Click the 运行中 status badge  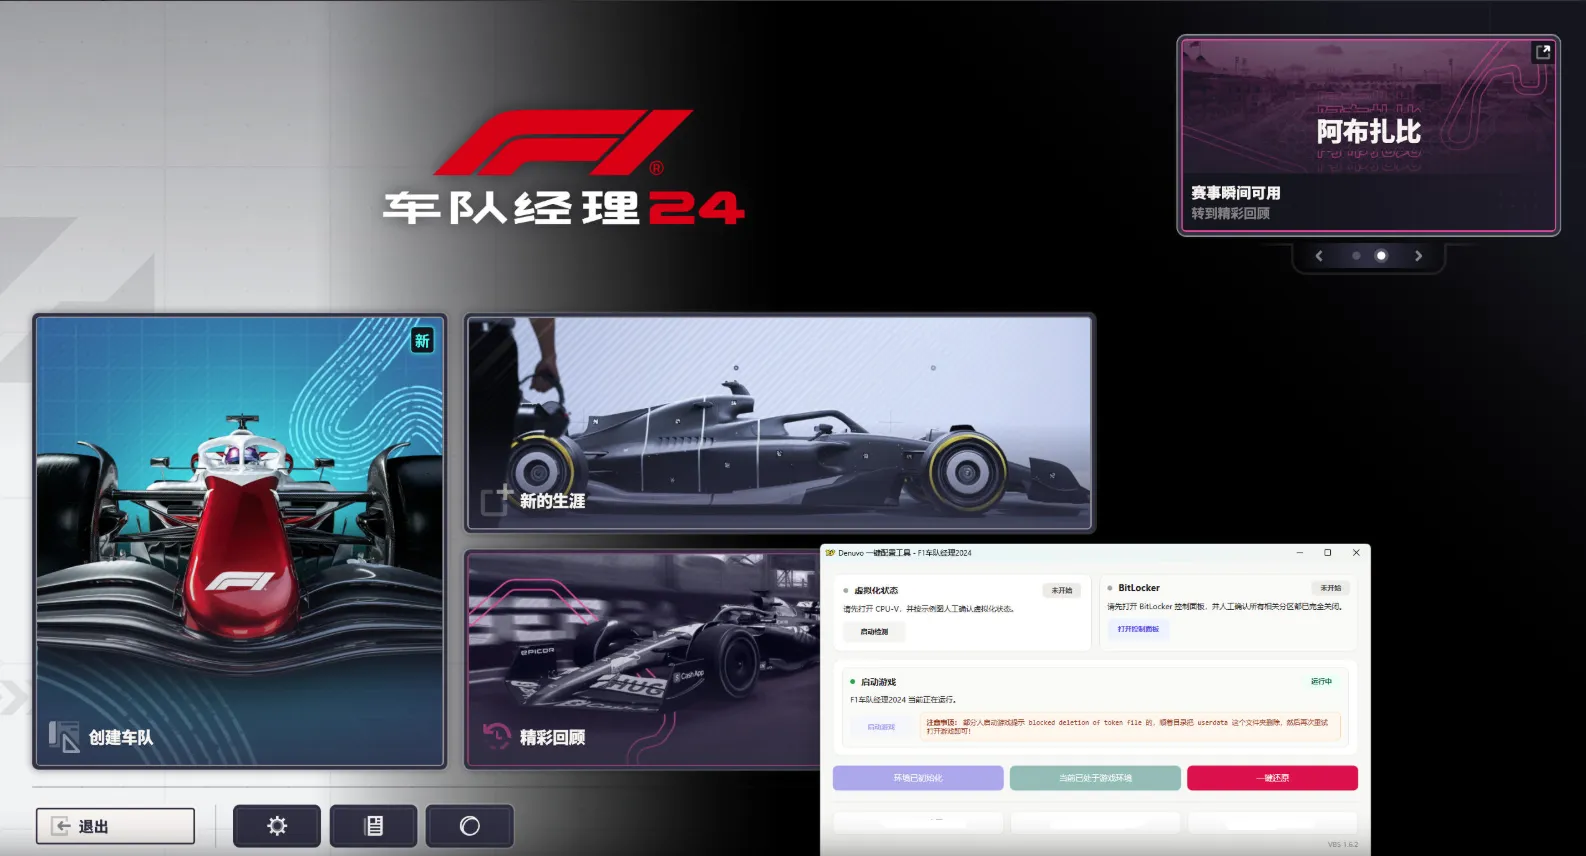(1321, 681)
